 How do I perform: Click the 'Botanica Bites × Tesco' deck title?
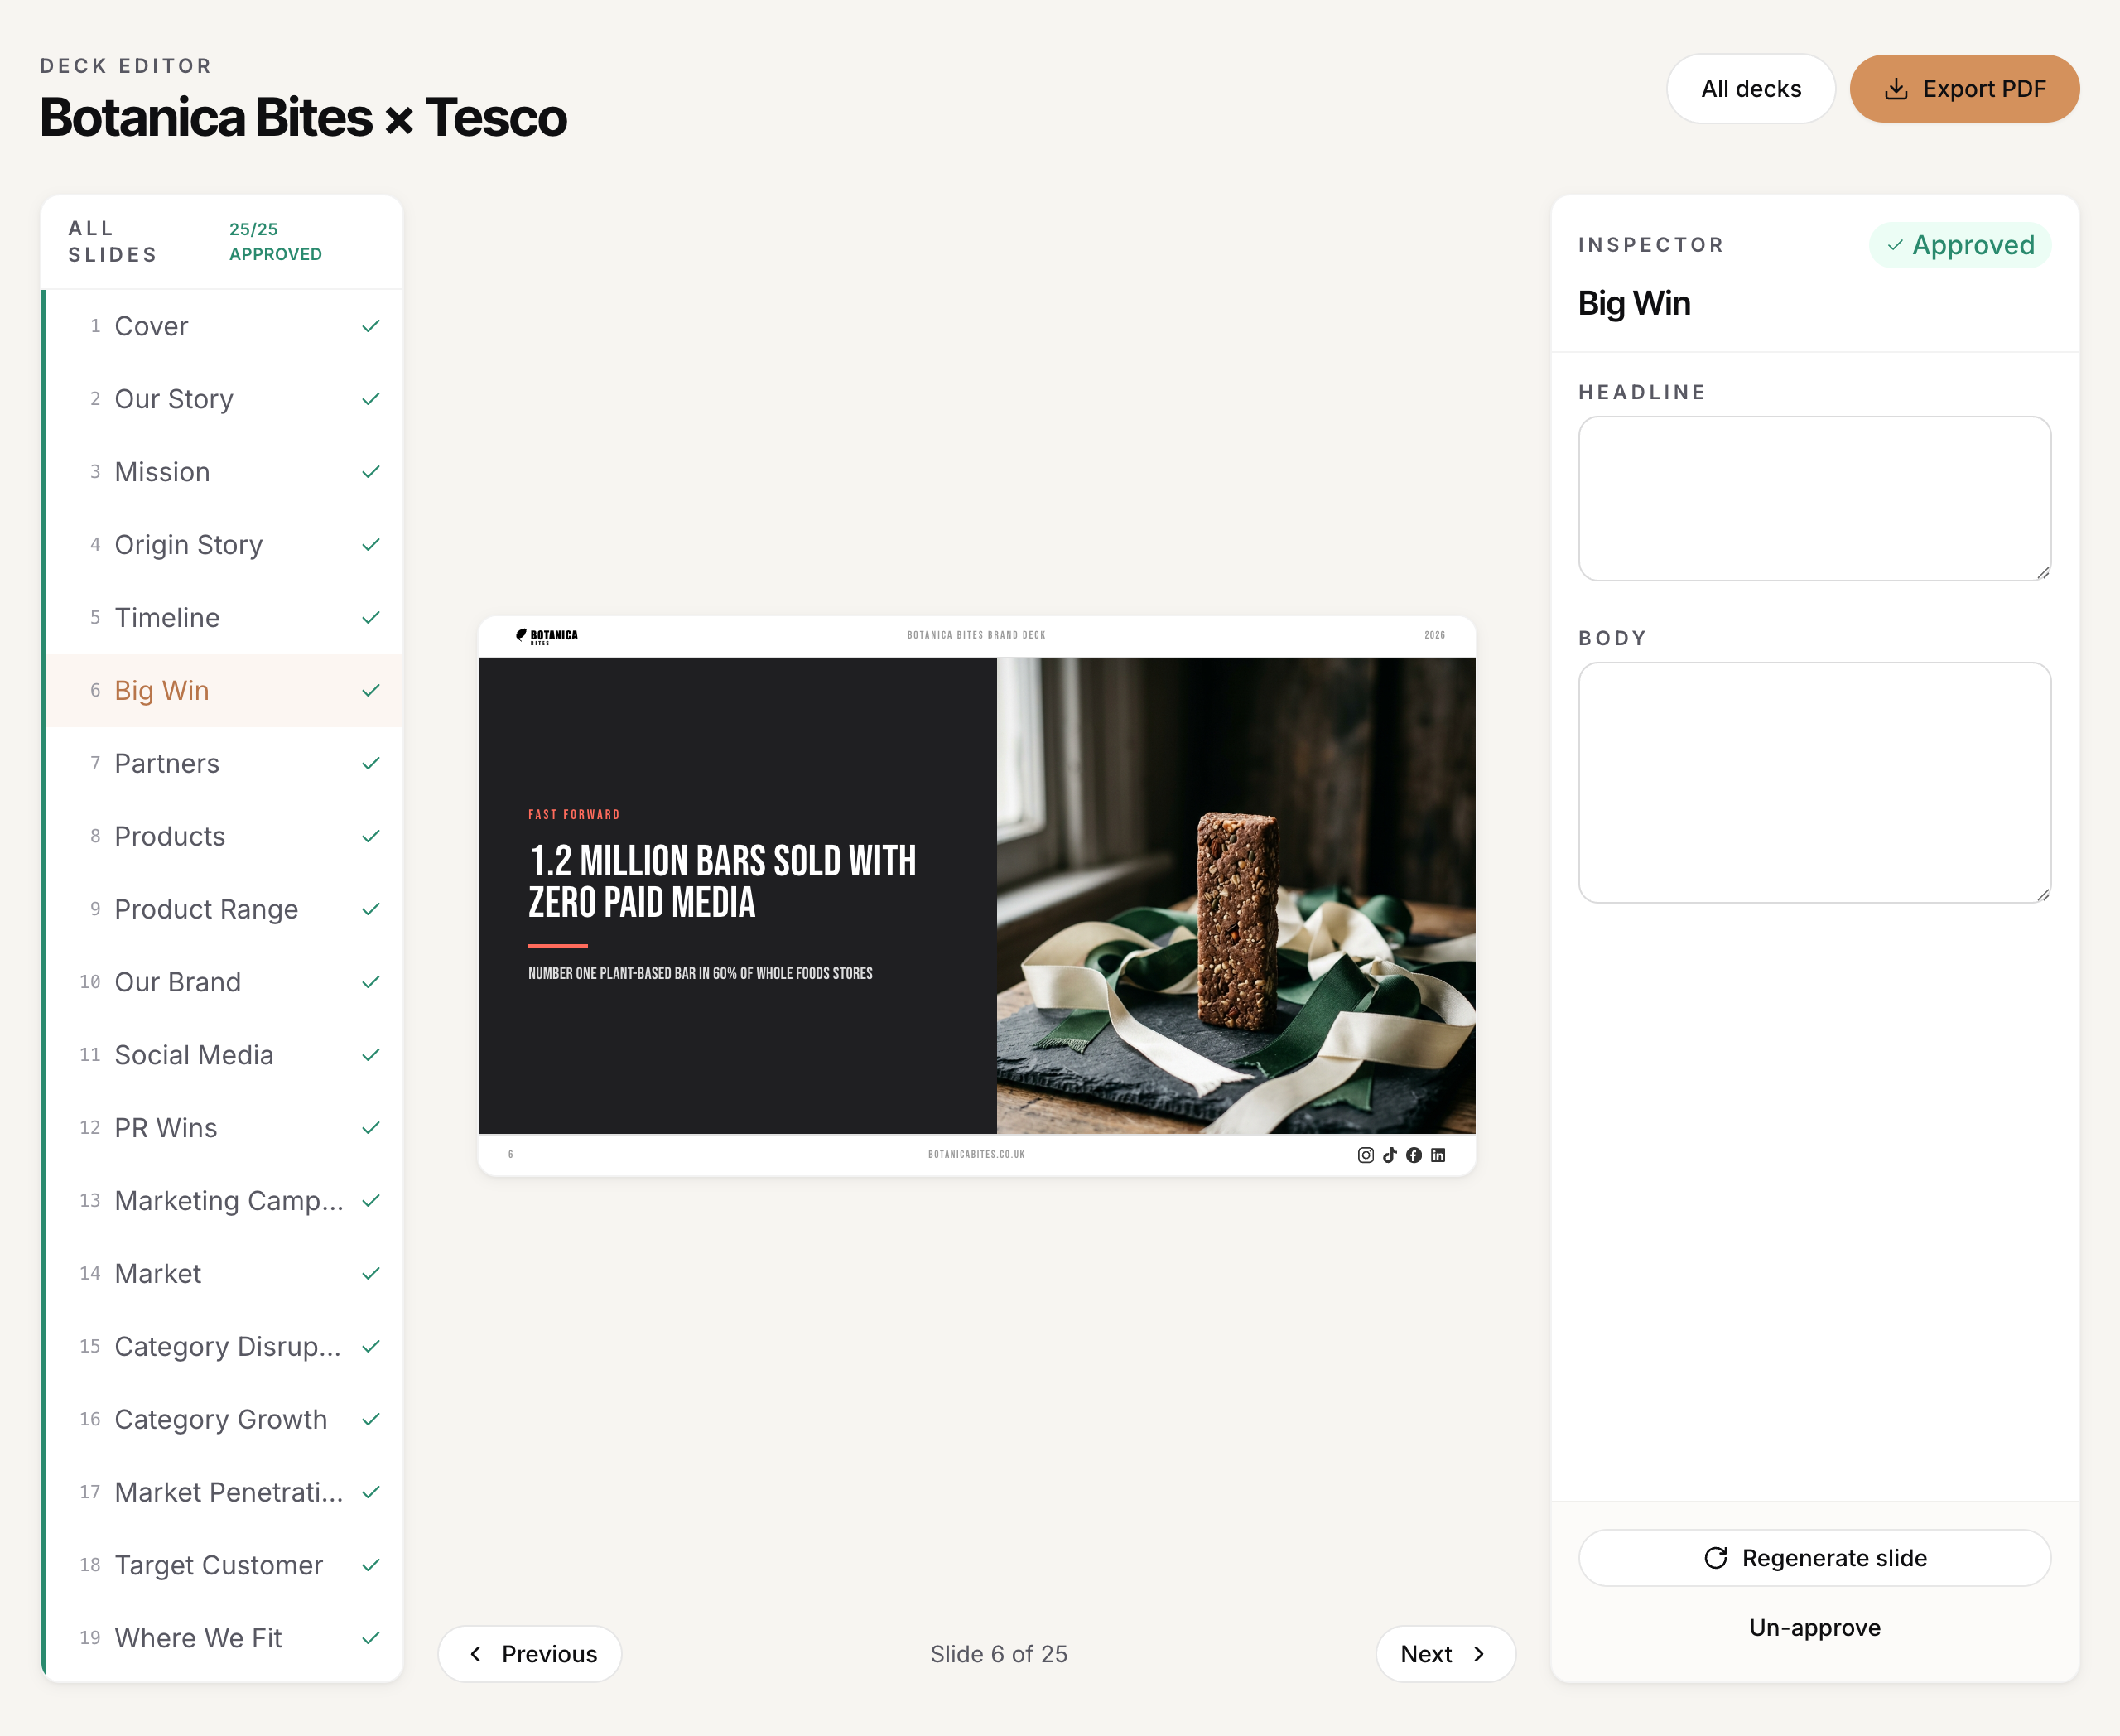coord(303,117)
